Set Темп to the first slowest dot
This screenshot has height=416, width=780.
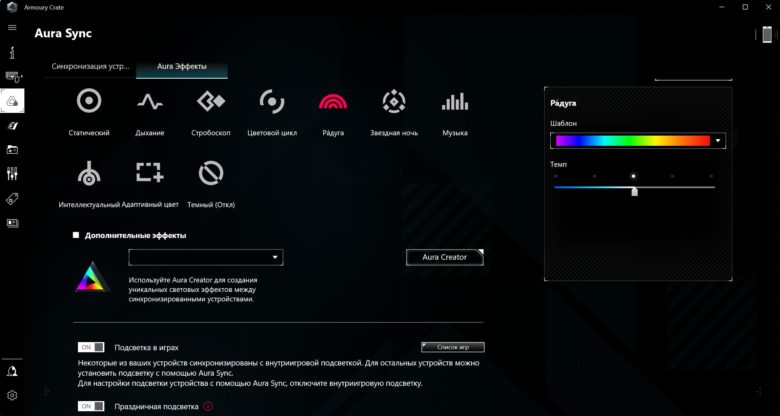point(555,176)
